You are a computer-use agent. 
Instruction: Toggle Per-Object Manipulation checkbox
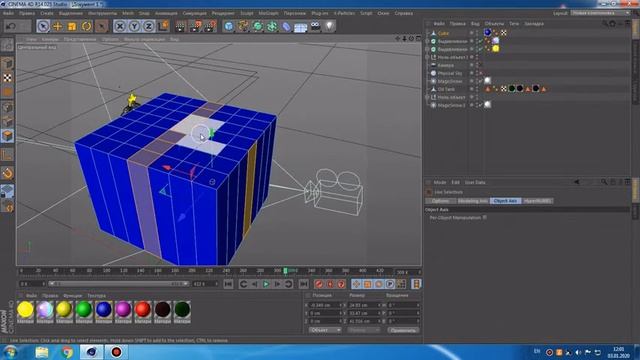[484, 218]
